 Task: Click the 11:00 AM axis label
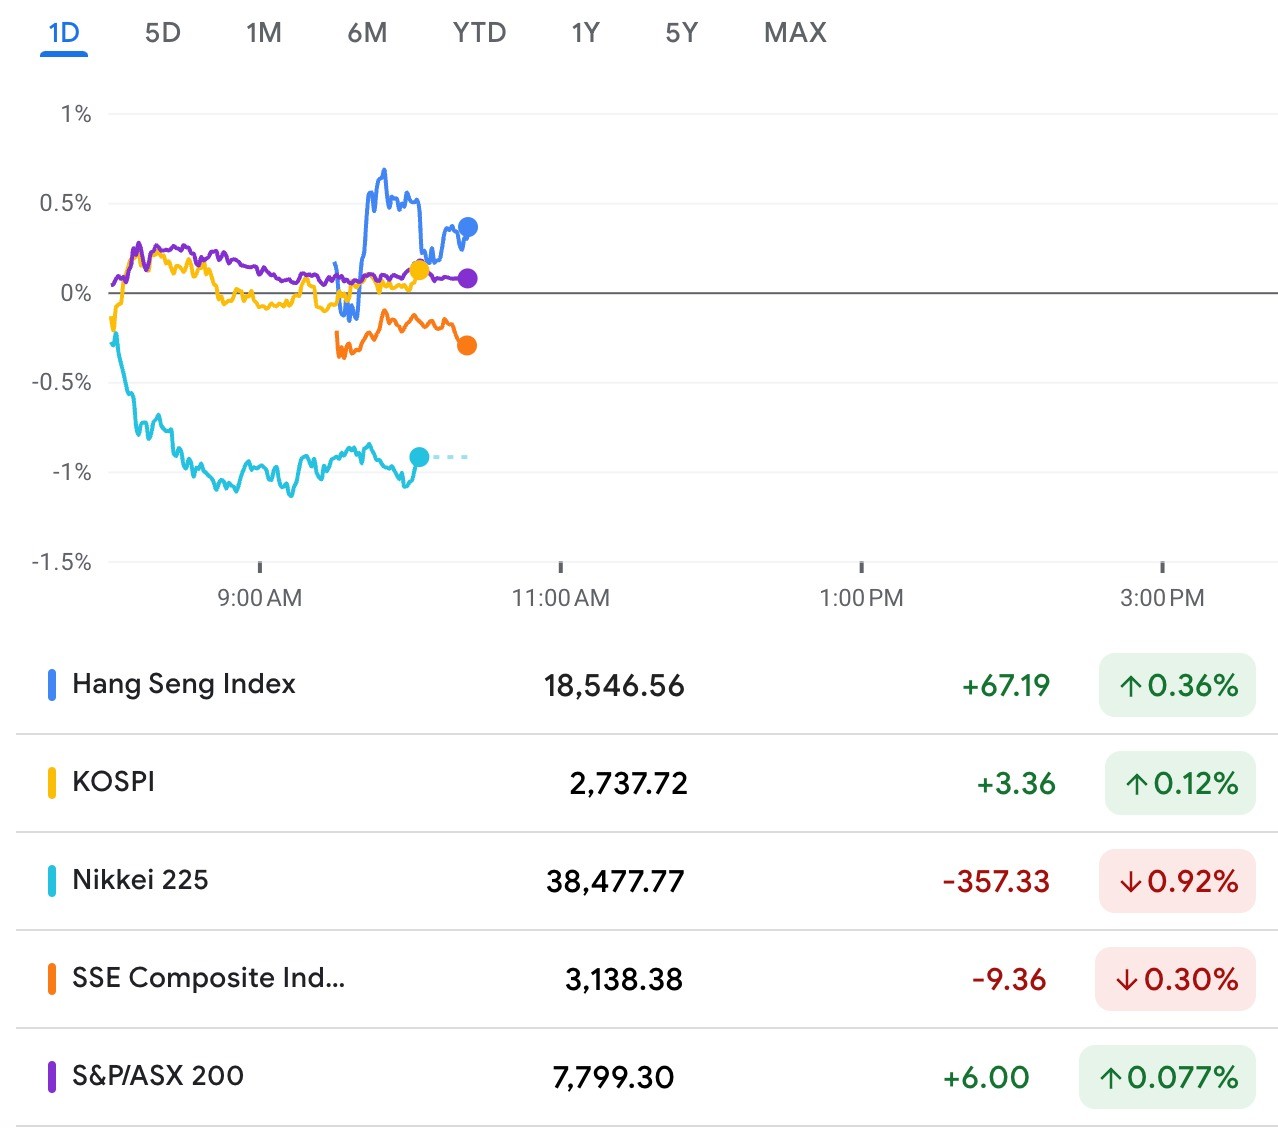point(561,598)
